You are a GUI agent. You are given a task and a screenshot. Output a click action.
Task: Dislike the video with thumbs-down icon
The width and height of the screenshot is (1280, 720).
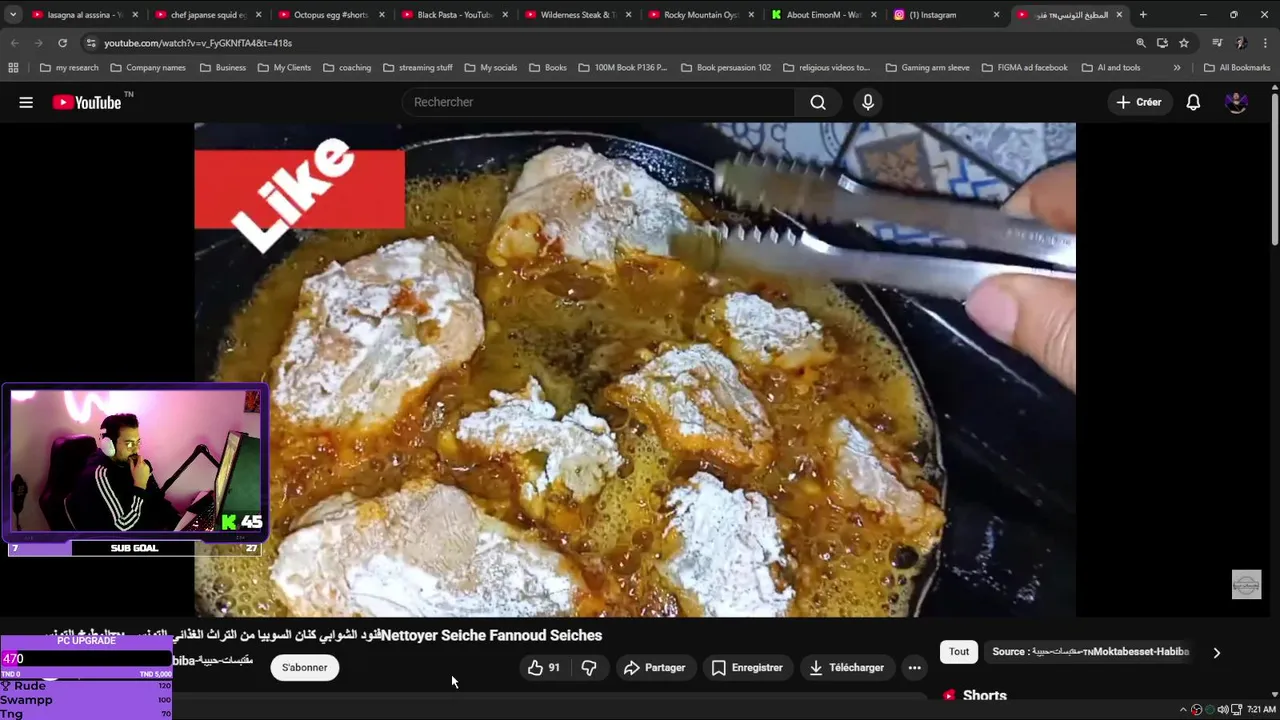coord(589,668)
